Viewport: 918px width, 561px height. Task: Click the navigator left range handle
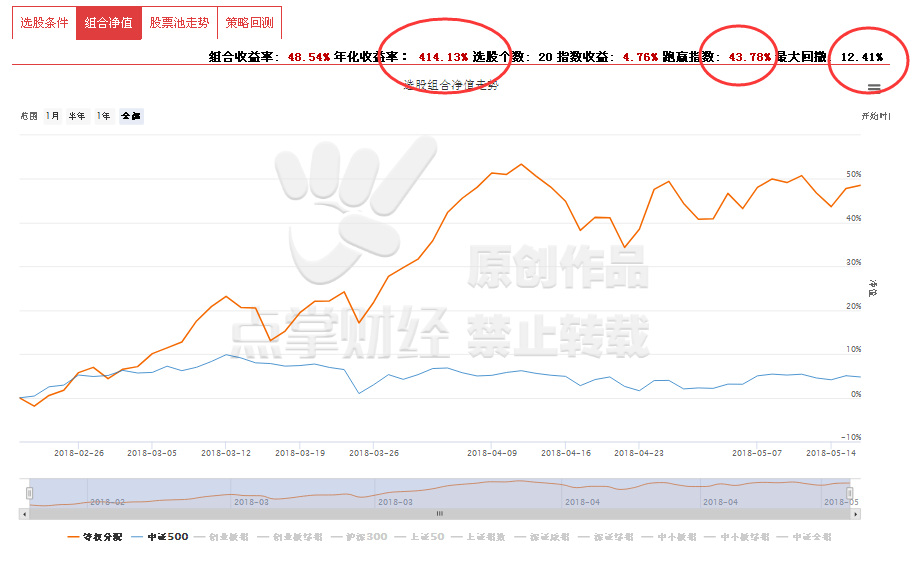(x=29, y=493)
